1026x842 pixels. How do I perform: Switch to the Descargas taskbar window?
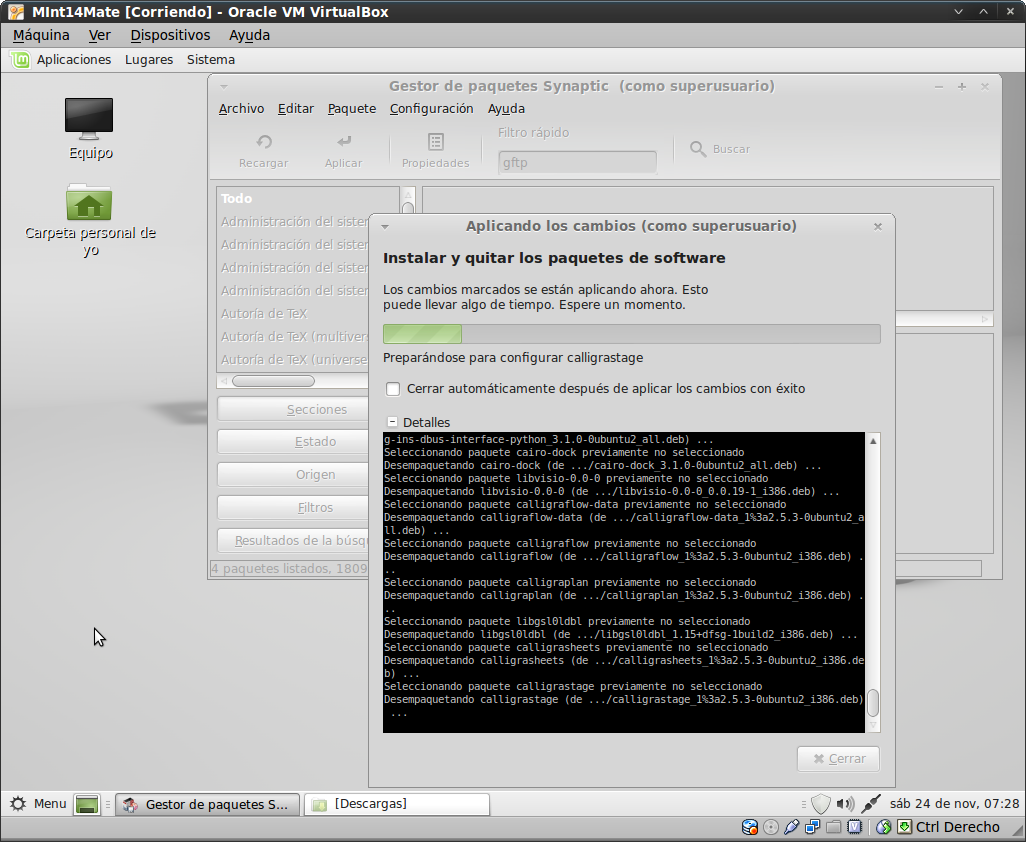[x=397, y=804]
